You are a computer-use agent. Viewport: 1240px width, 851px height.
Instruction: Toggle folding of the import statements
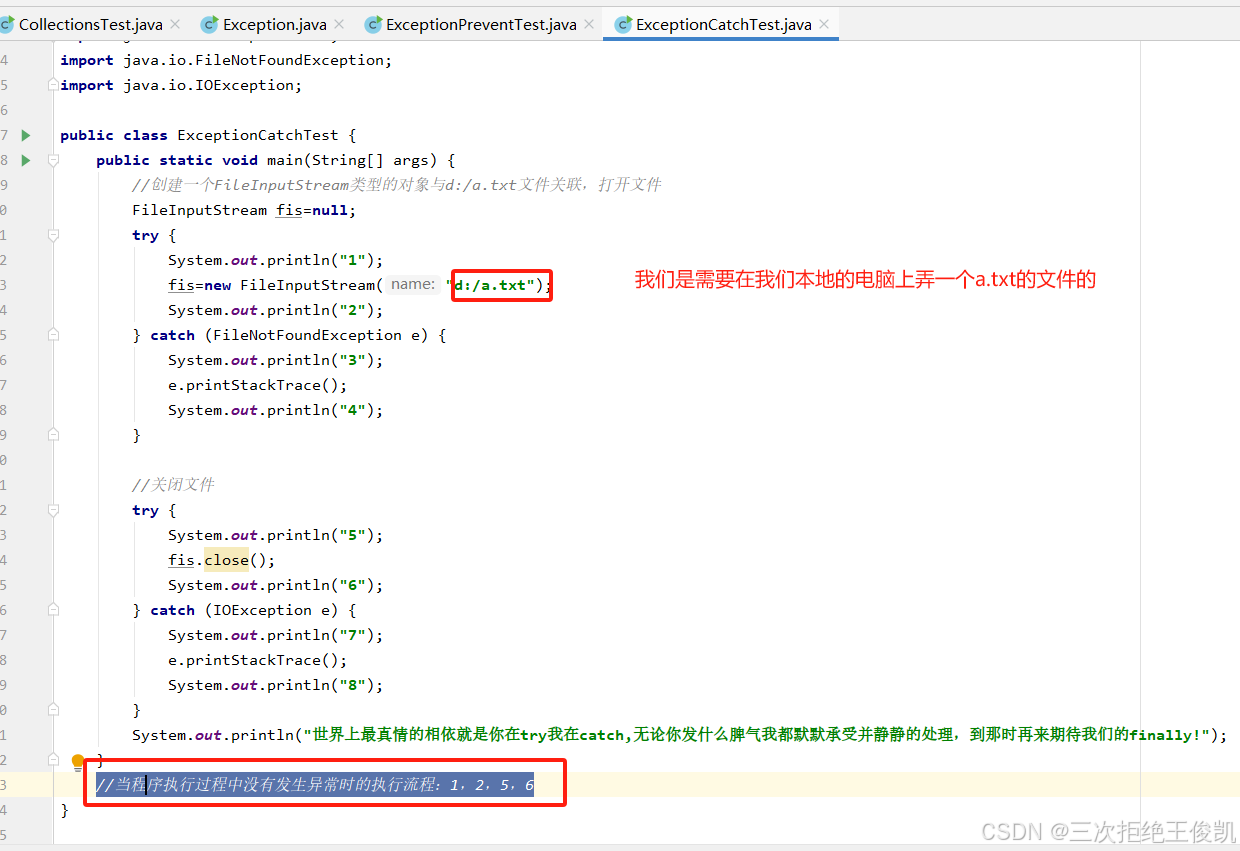pyautogui.click(x=52, y=84)
